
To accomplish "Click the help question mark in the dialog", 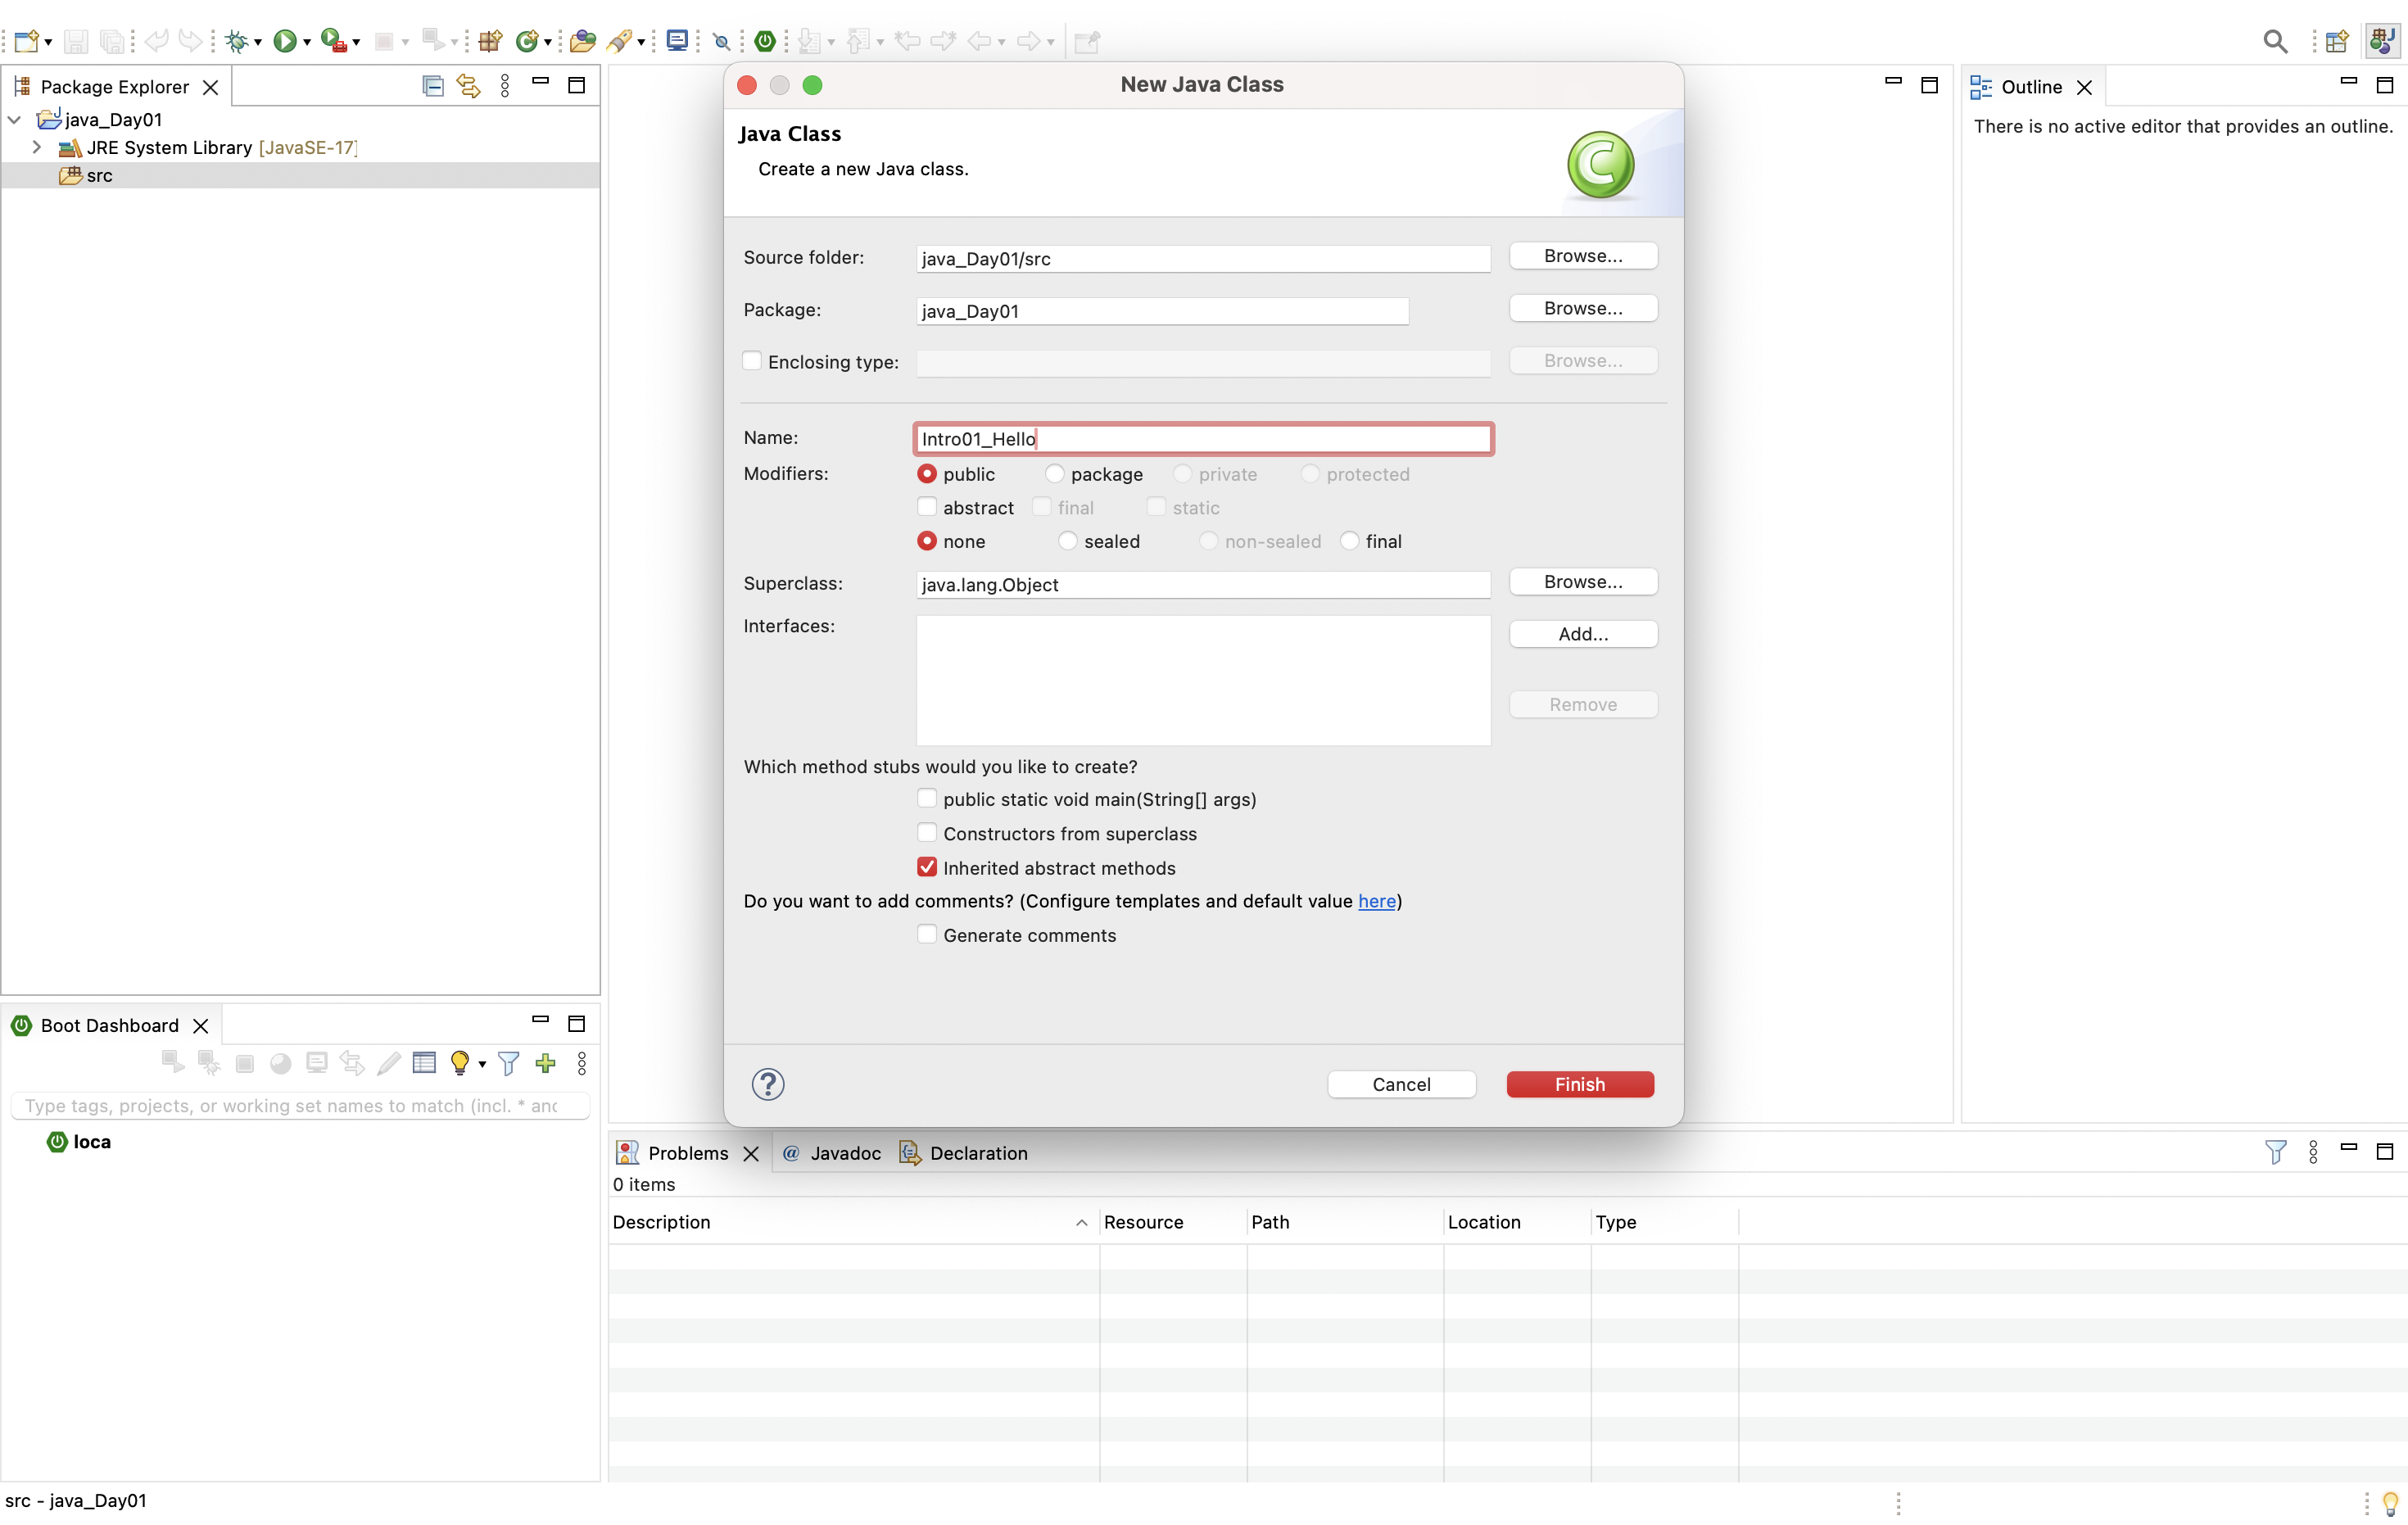I will (x=768, y=1084).
